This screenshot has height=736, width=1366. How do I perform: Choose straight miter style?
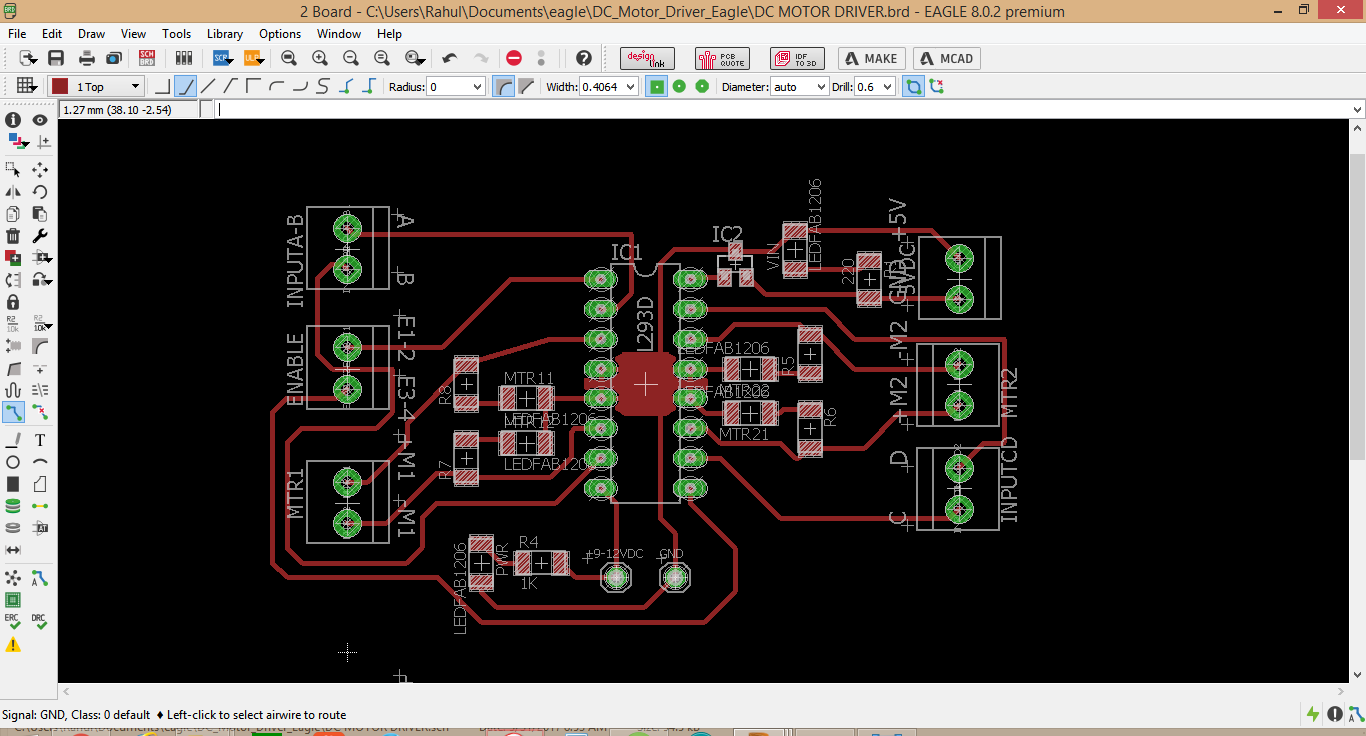point(527,86)
